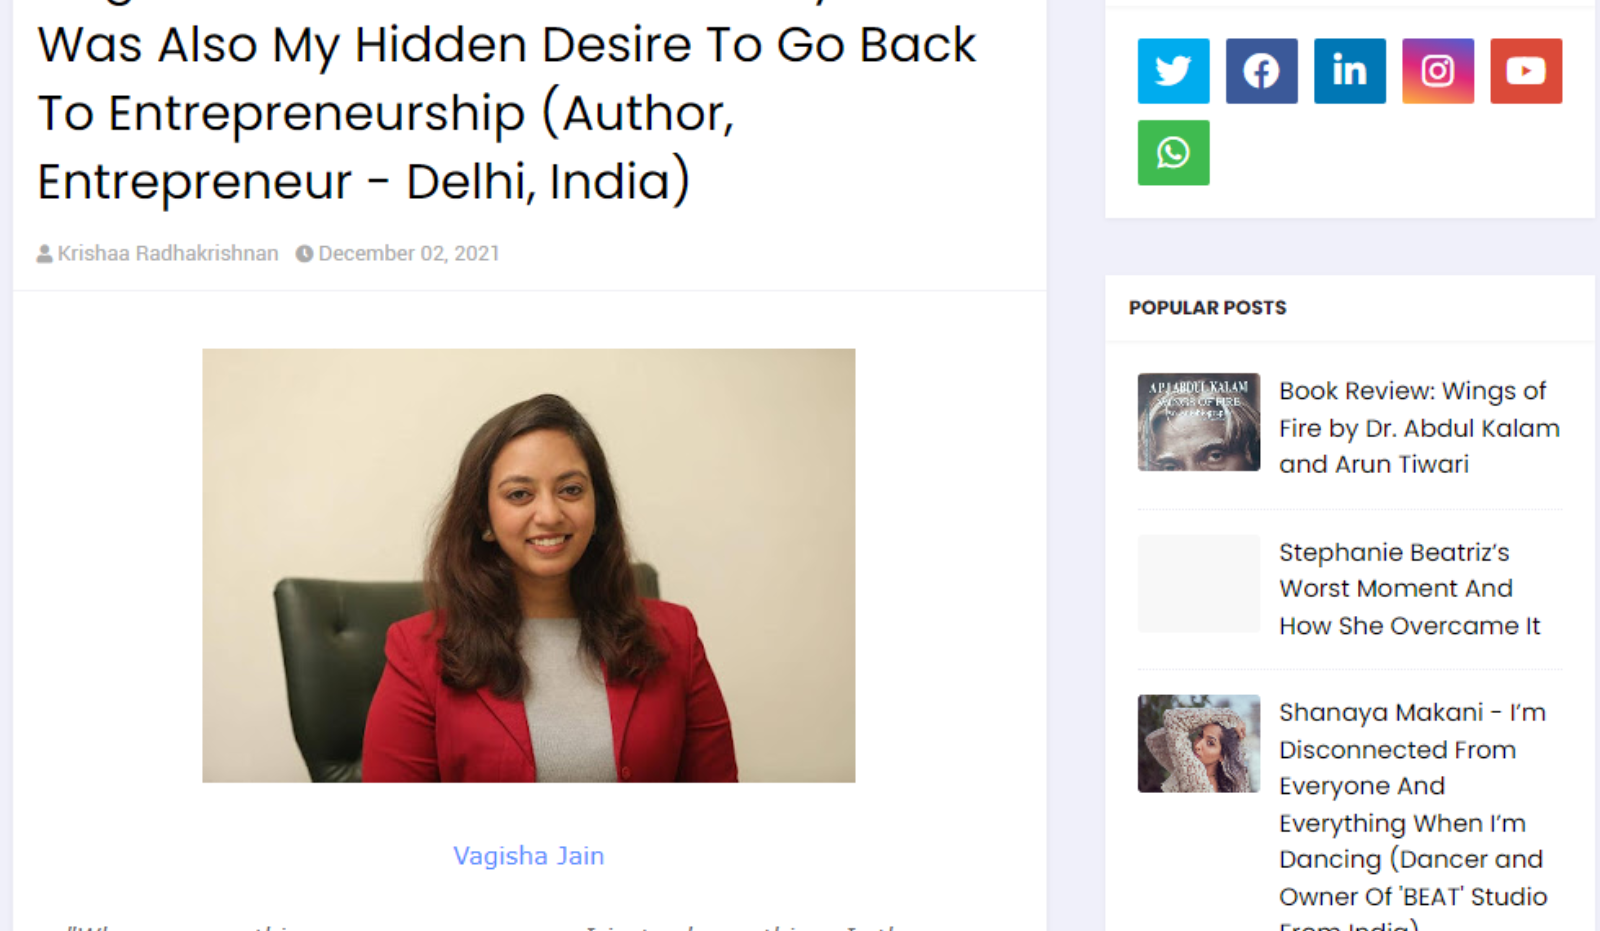Open author Krishaa Radhakrishnan's profile

168,254
